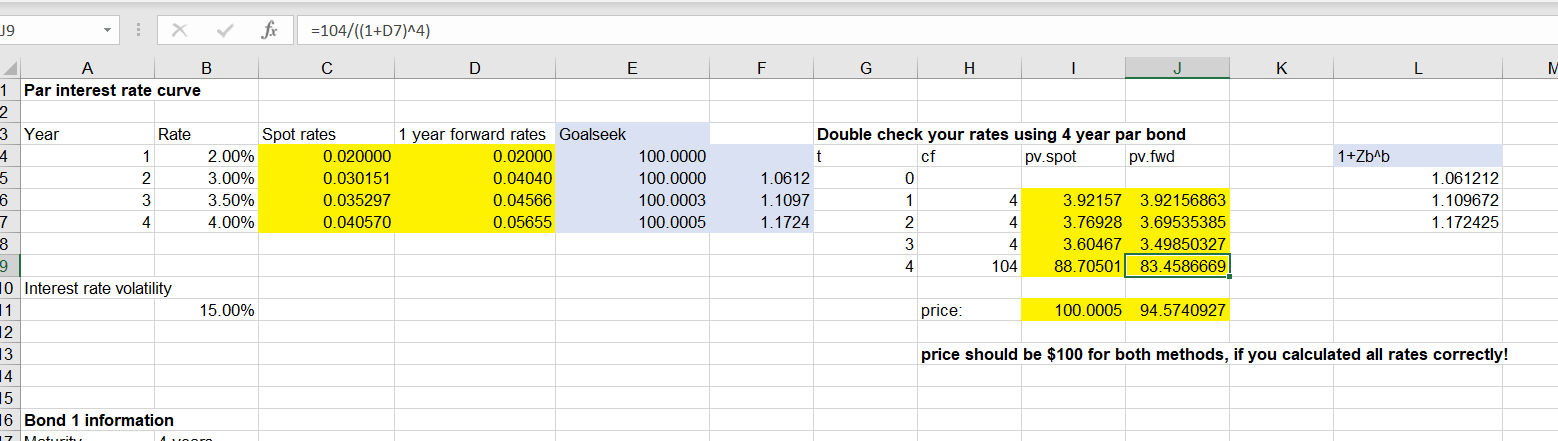Select cell 1.061212 in column L
Screen dimensions: 1558x441
click(x=1418, y=178)
